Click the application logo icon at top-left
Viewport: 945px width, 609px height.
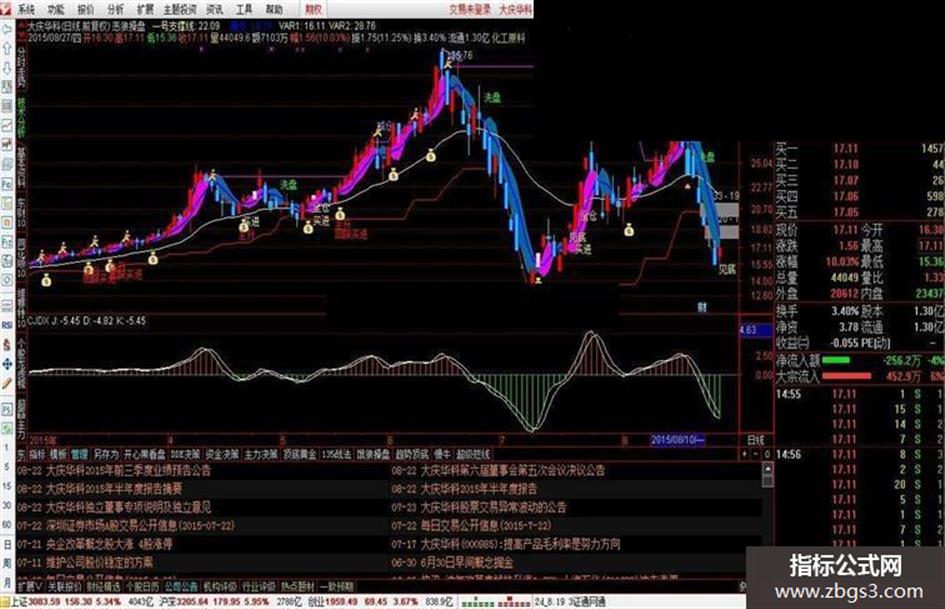pos(6,8)
